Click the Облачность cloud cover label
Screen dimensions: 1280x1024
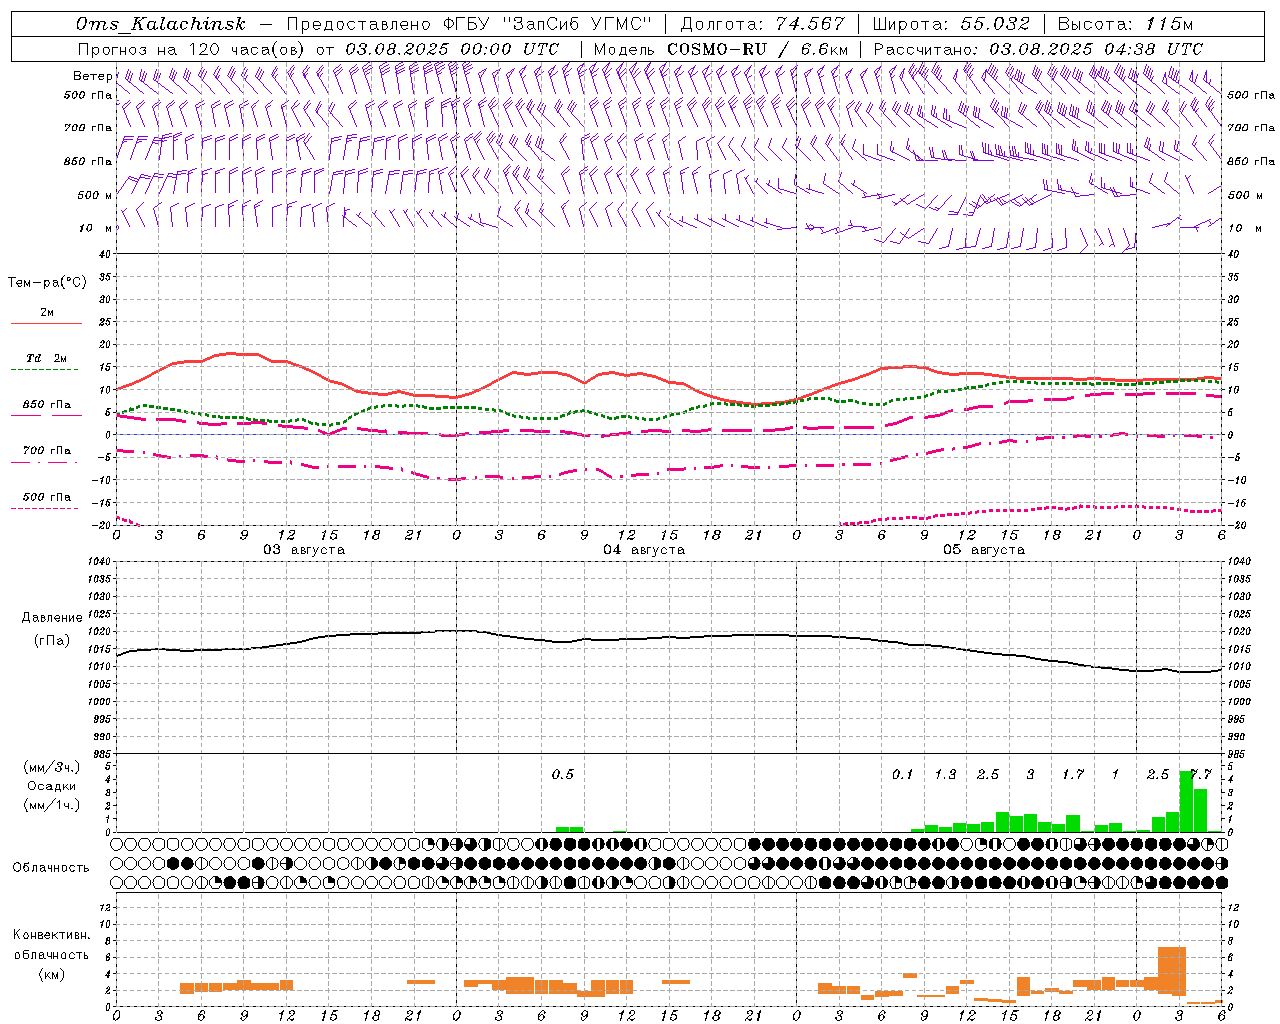coord(51,867)
